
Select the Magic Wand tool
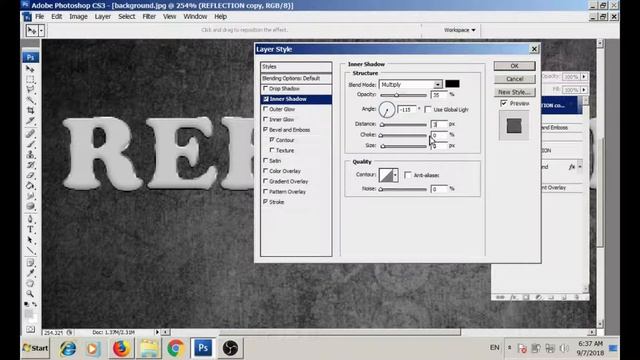(30, 100)
